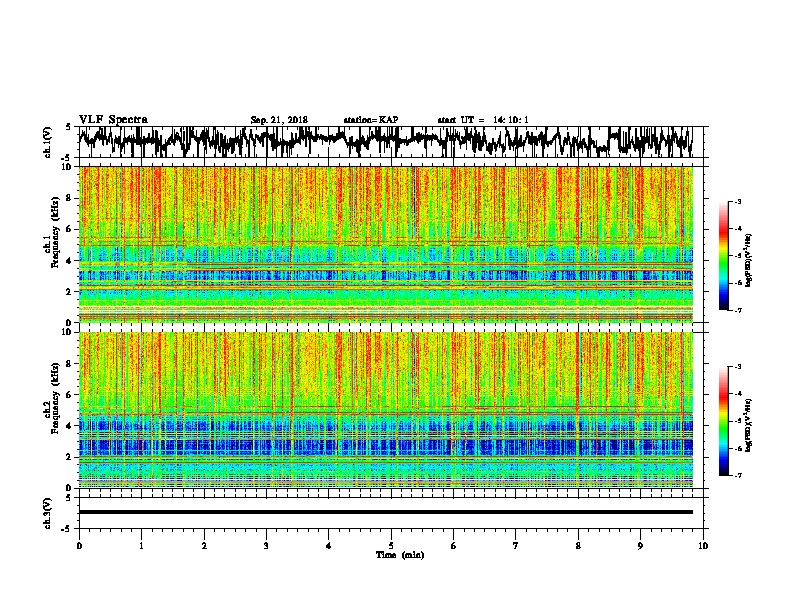Image resolution: width=792 pixels, height=612 pixels.
Task: Click the thick black ch.3 voltage line
Action: point(386,512)
